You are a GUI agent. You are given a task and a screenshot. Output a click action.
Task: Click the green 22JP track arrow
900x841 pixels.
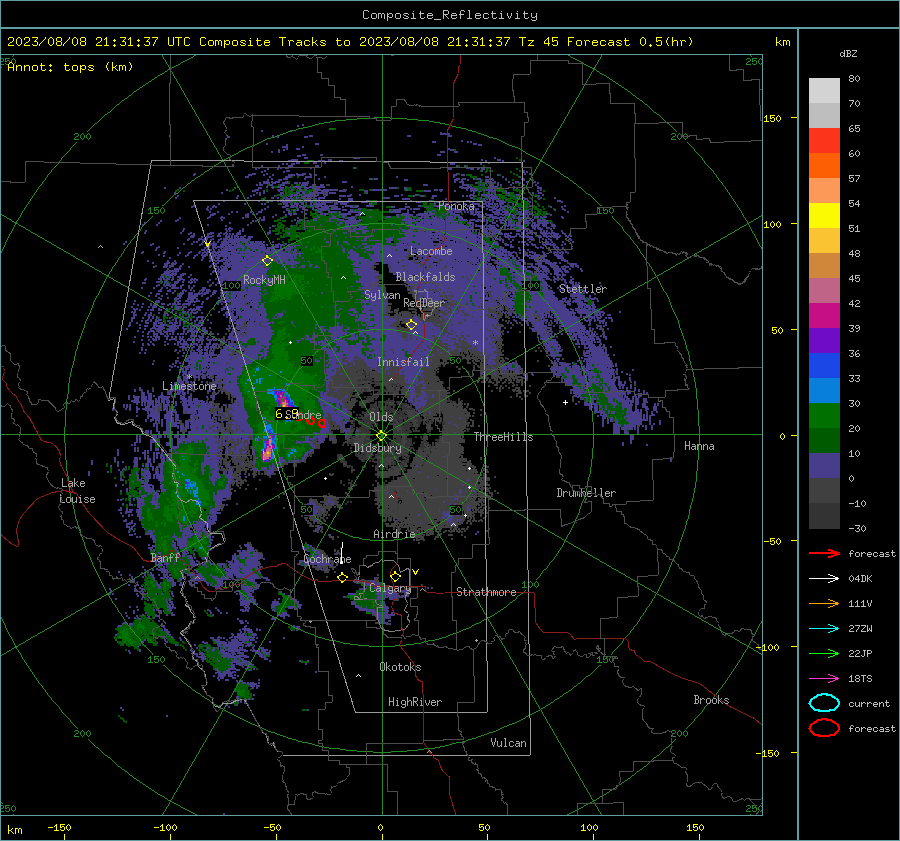tap(824, 653)
